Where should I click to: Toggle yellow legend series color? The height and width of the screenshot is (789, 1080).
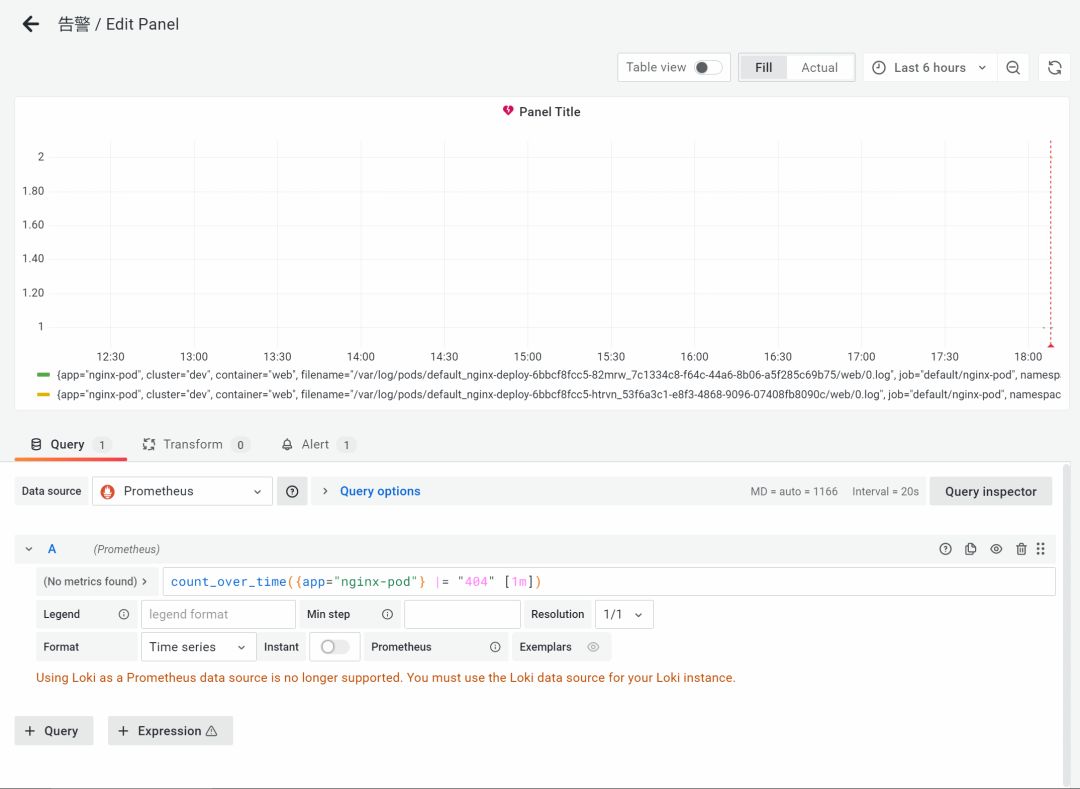pos(43,394)
